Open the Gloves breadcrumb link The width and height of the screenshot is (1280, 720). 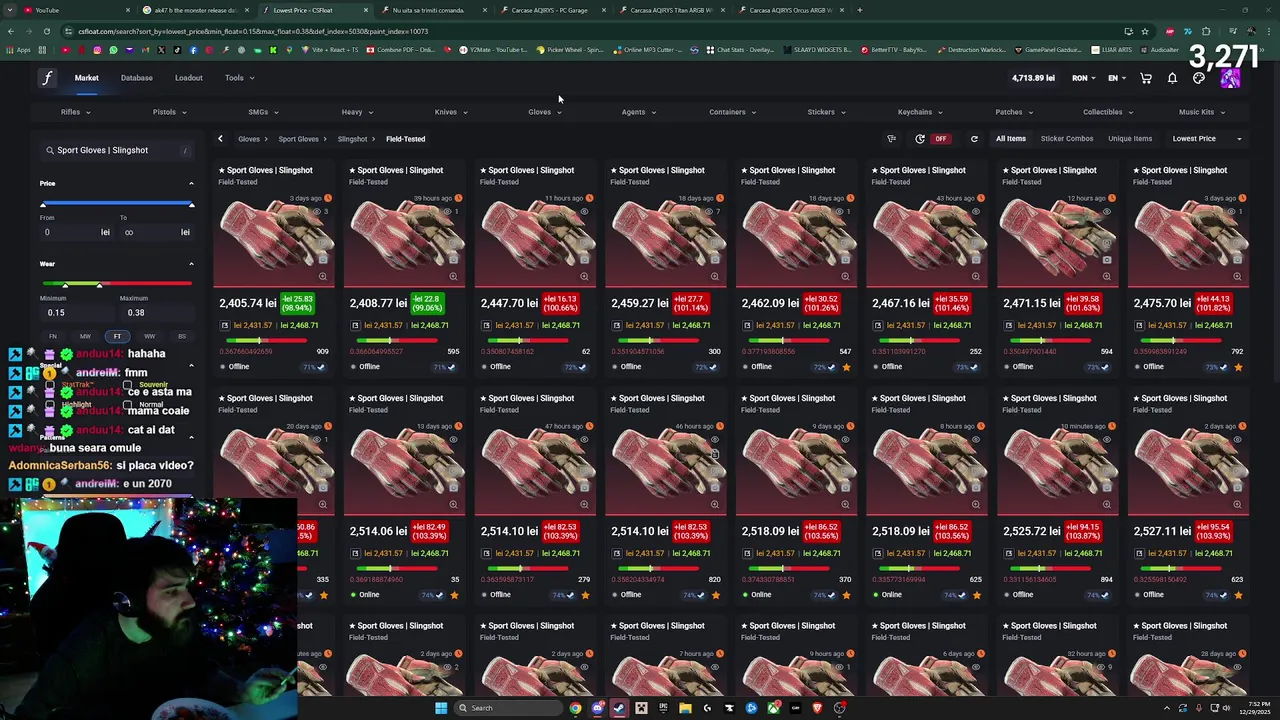click(x=248, y=139)
